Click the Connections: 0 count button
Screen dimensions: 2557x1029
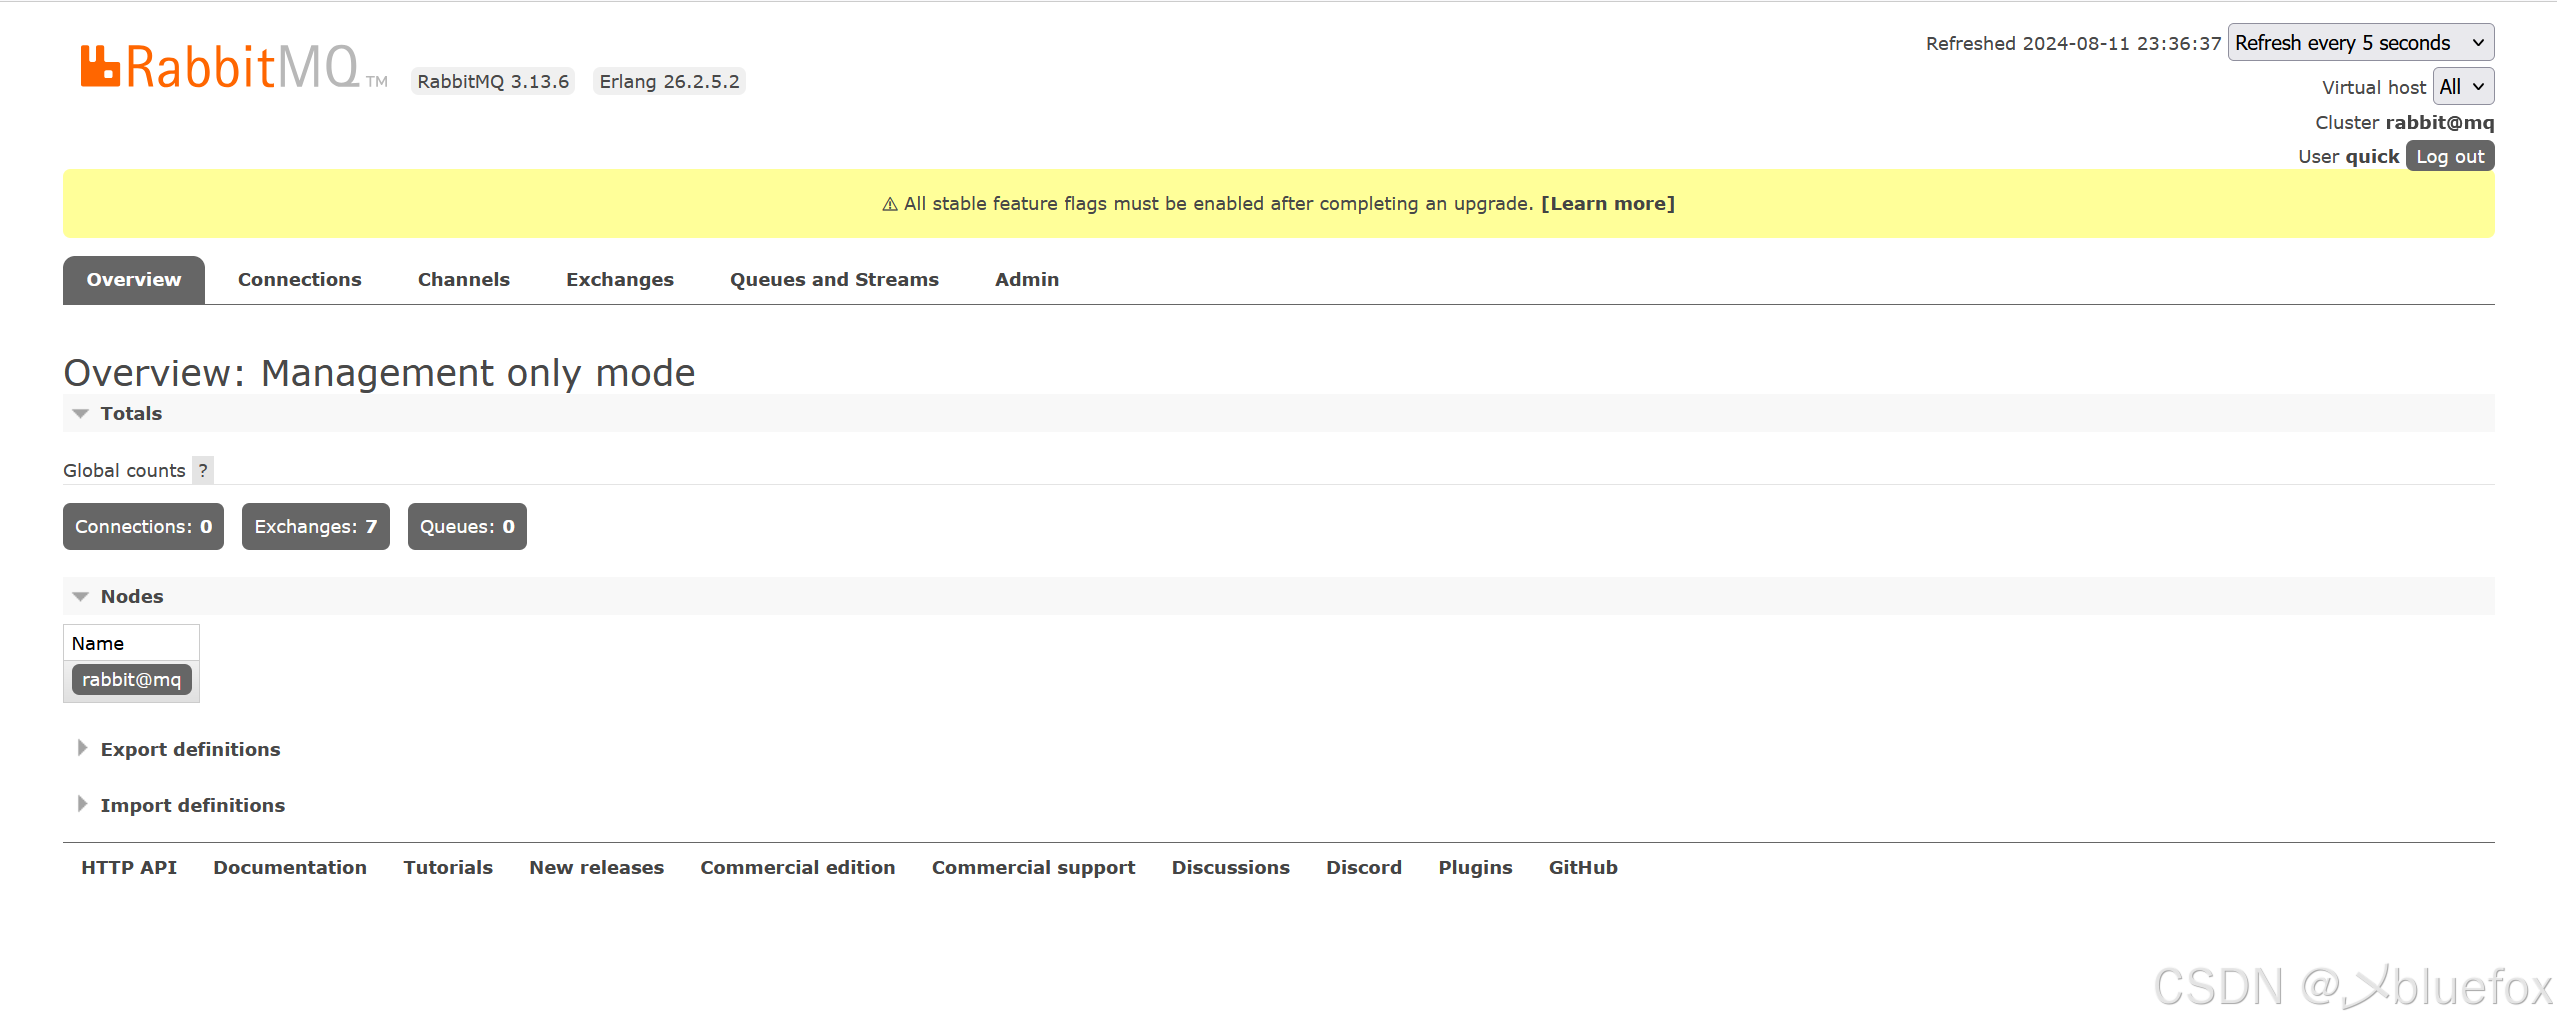coord(144,527)
